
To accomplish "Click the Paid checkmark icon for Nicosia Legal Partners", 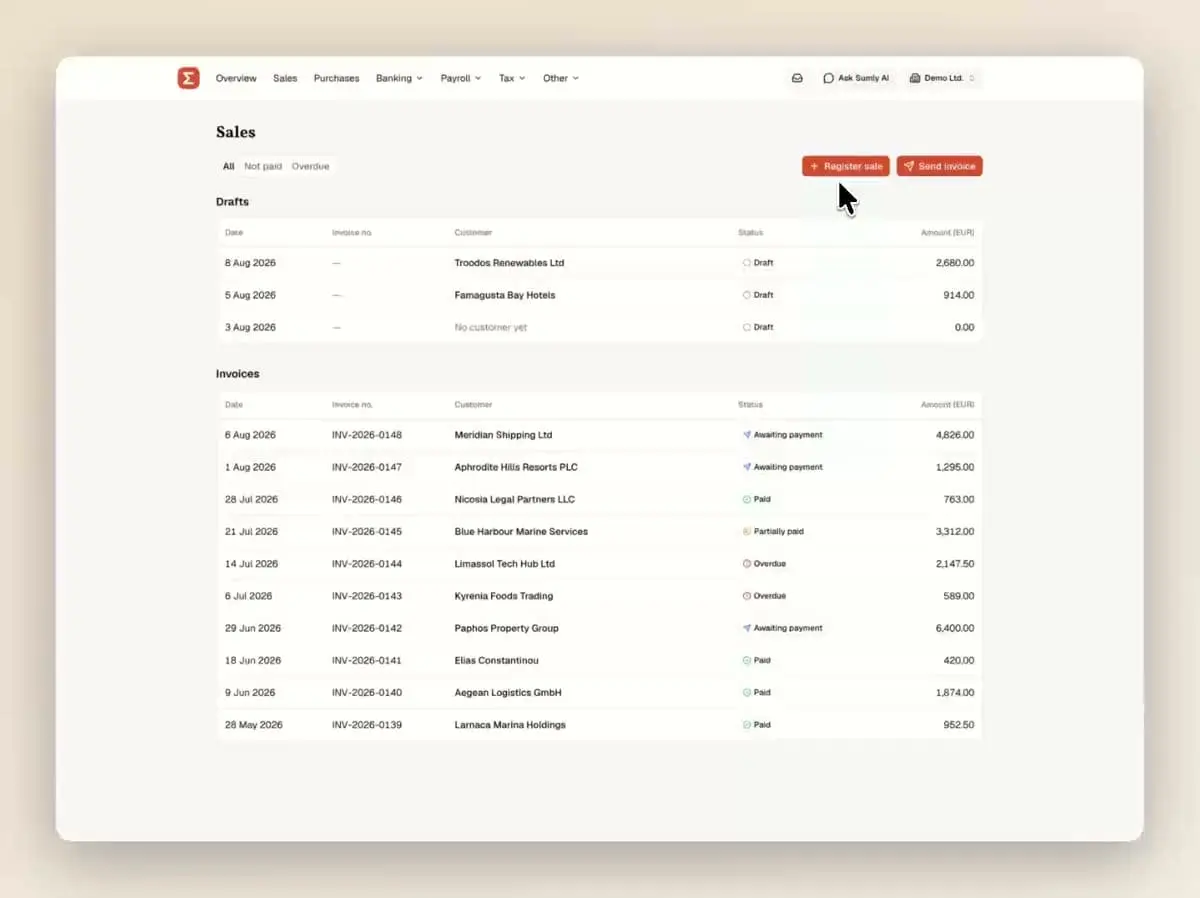I will [746, 499].
